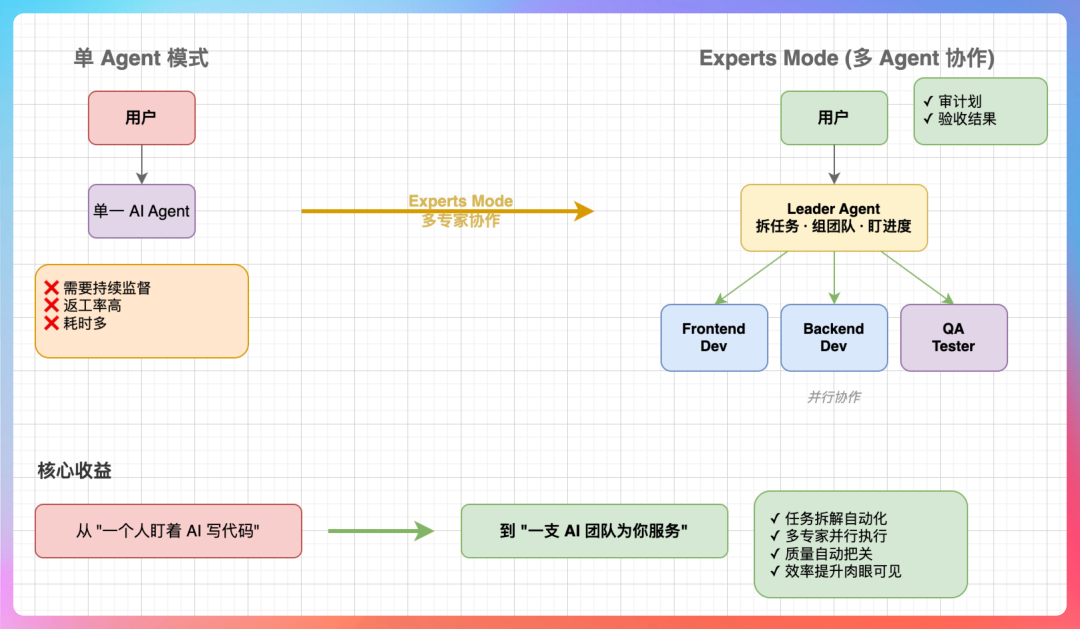Click the yellow Experts Mode arrow between diagrams
The width and height of the screenshot is (1080, 629).
(448, 211)
